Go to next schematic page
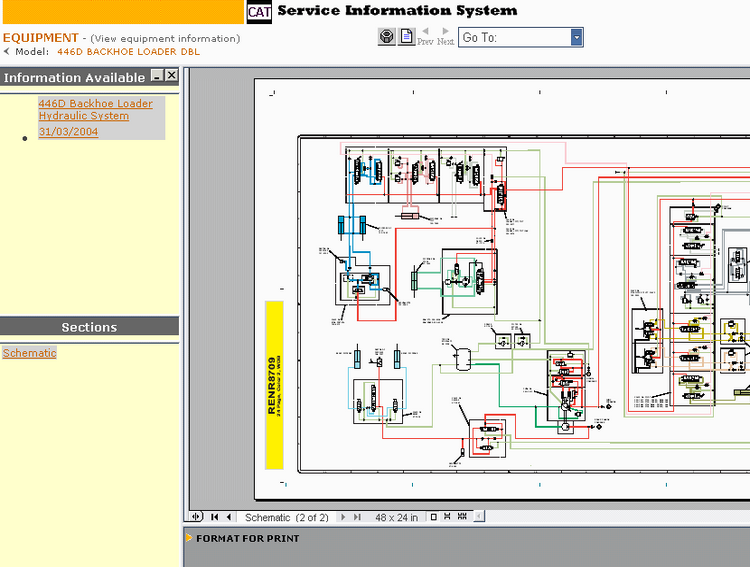 pyautogui.click(x=342, y=517)
